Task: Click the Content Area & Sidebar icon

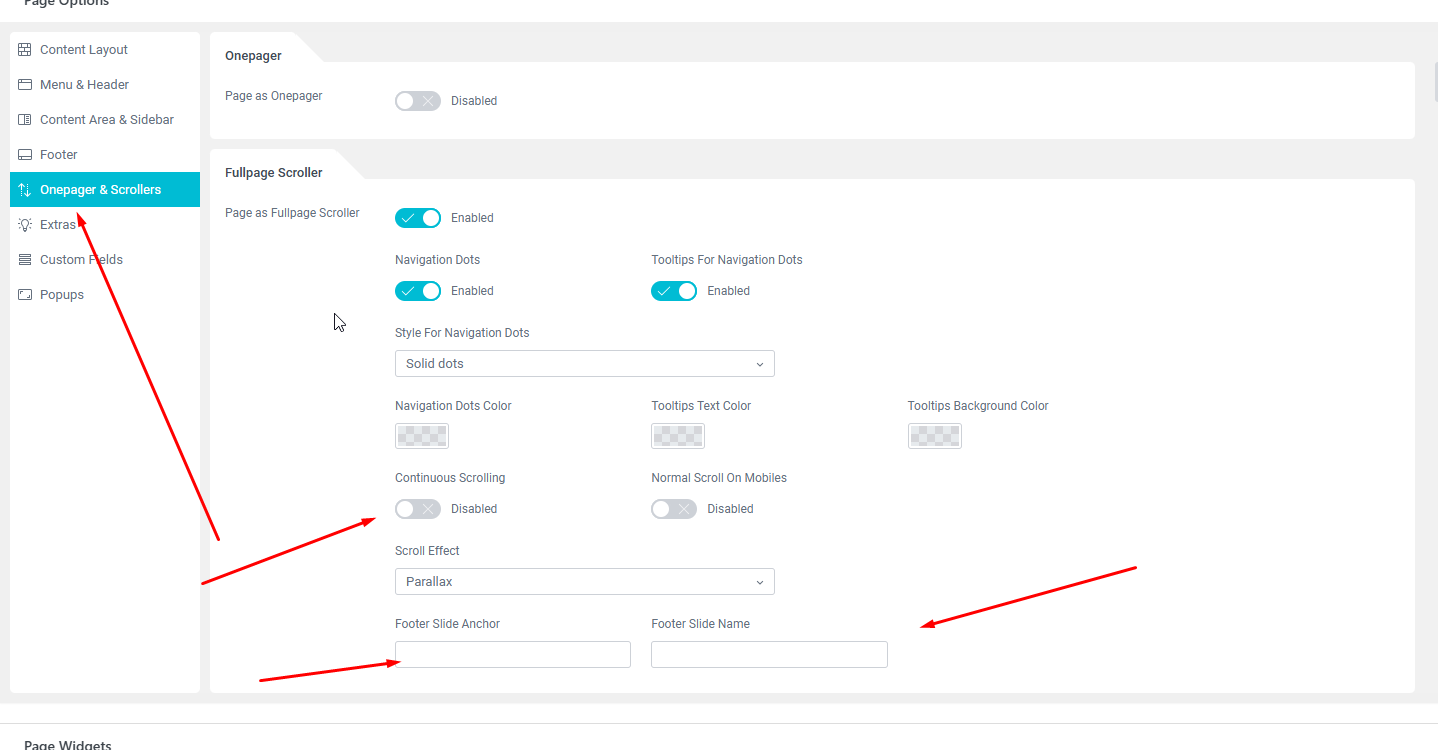Action: click(25, 120)
